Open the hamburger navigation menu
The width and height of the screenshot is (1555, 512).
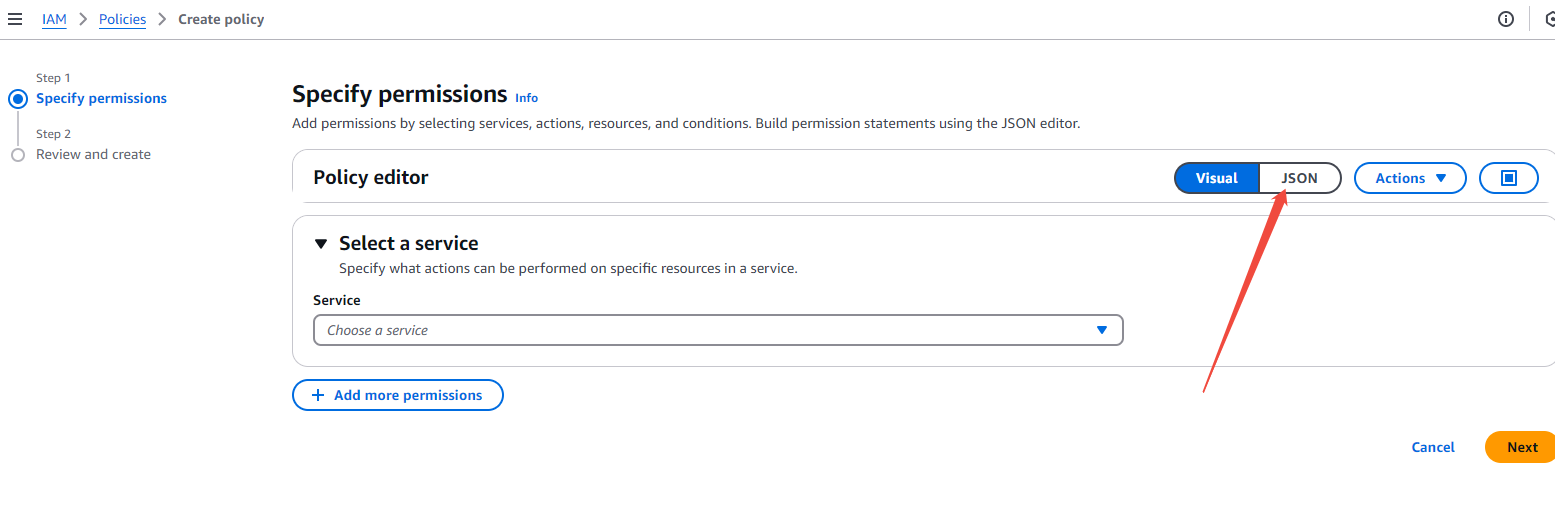pos(15,19)
